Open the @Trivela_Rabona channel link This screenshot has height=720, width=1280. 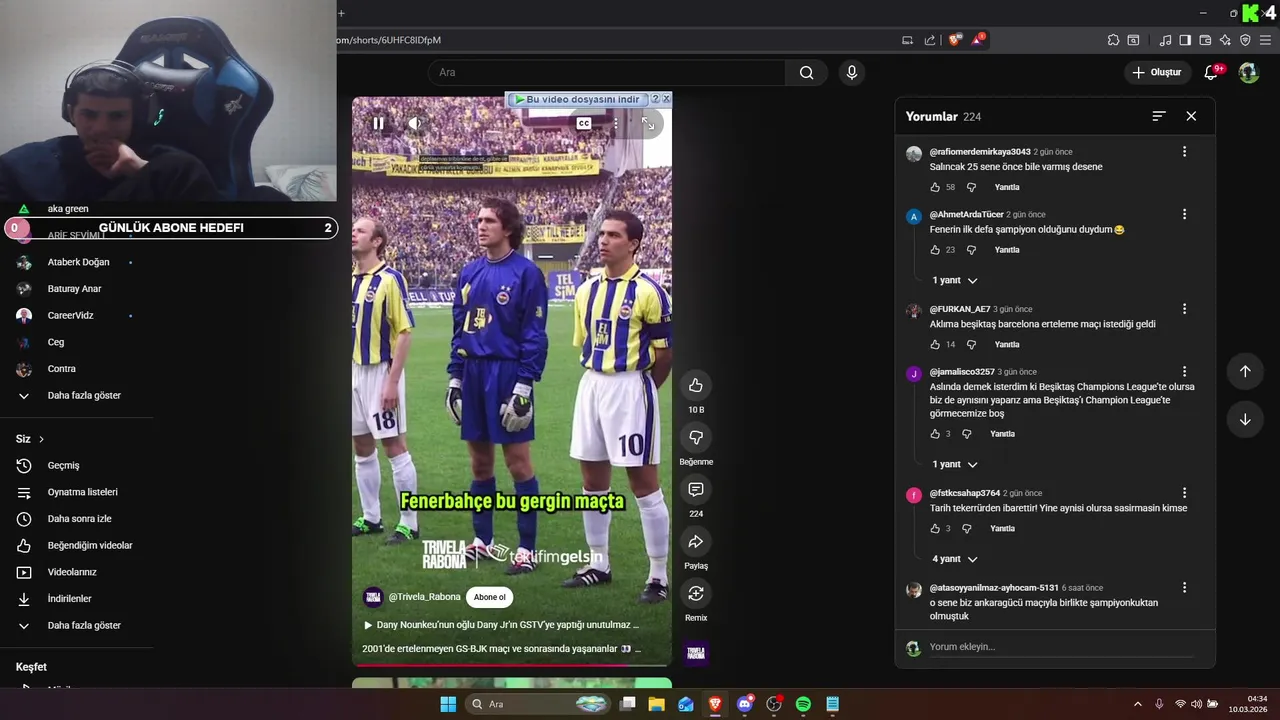coord(424,597)
